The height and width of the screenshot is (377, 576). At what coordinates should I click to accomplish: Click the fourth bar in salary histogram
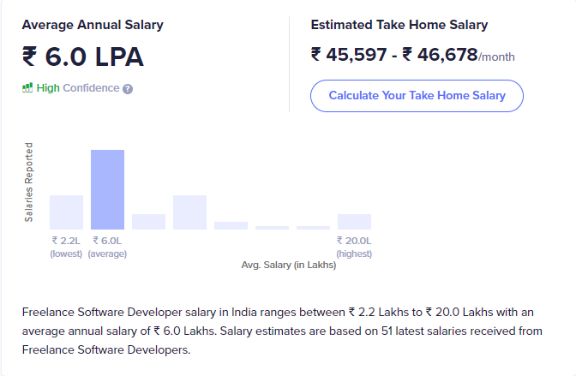190,212
